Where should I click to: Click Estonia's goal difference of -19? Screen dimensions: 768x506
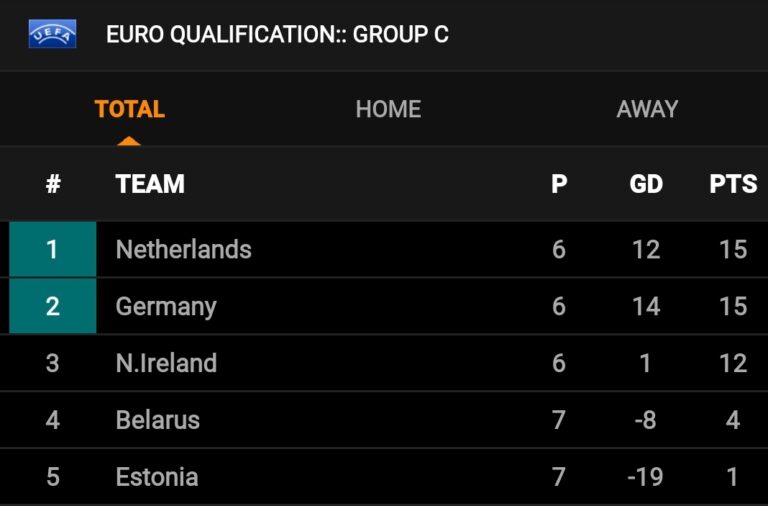pos(646,477)
